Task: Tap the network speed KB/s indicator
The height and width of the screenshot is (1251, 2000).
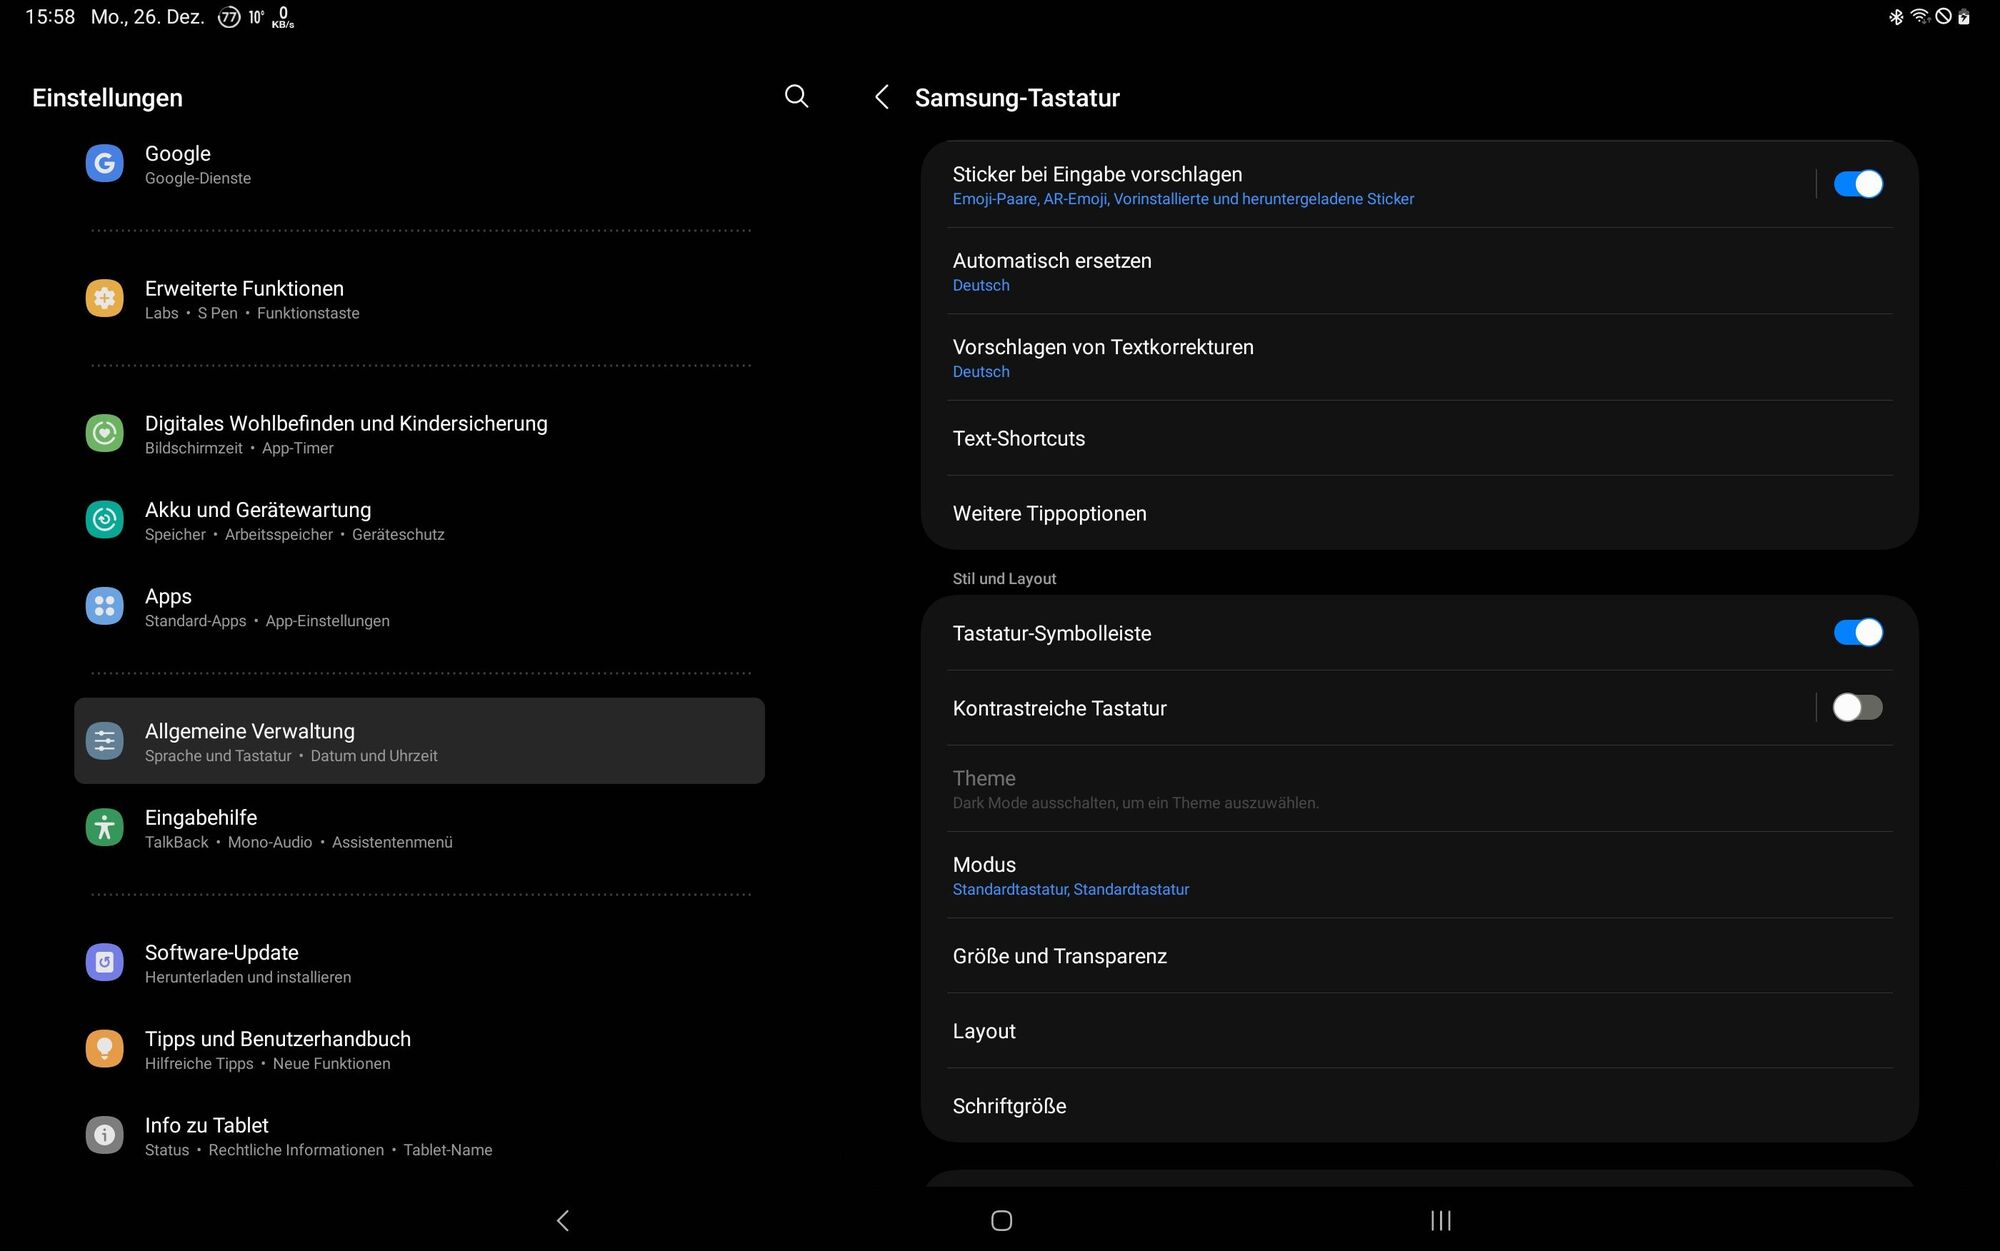Action: coord(283,17)
